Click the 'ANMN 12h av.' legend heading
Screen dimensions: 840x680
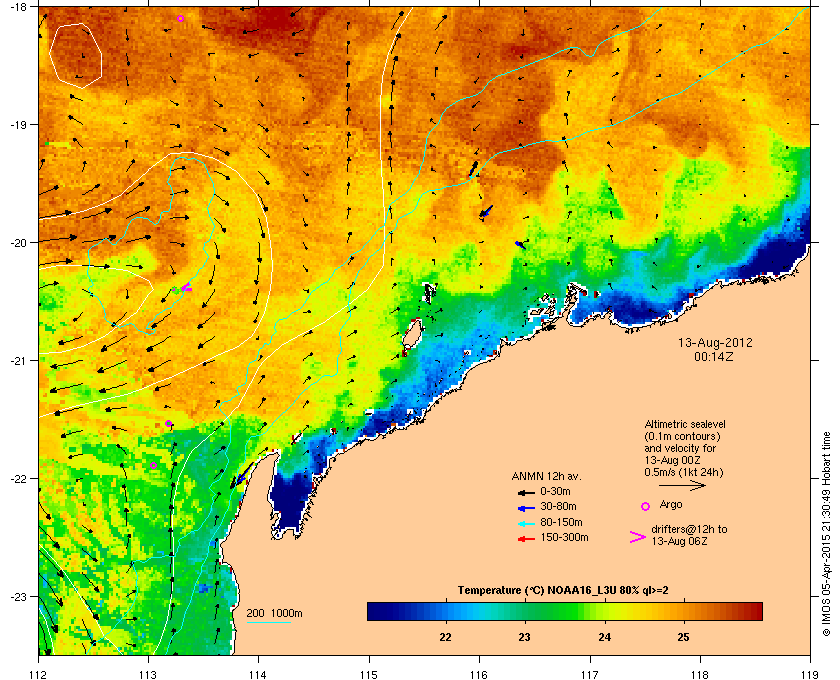[x=546, y=476]
